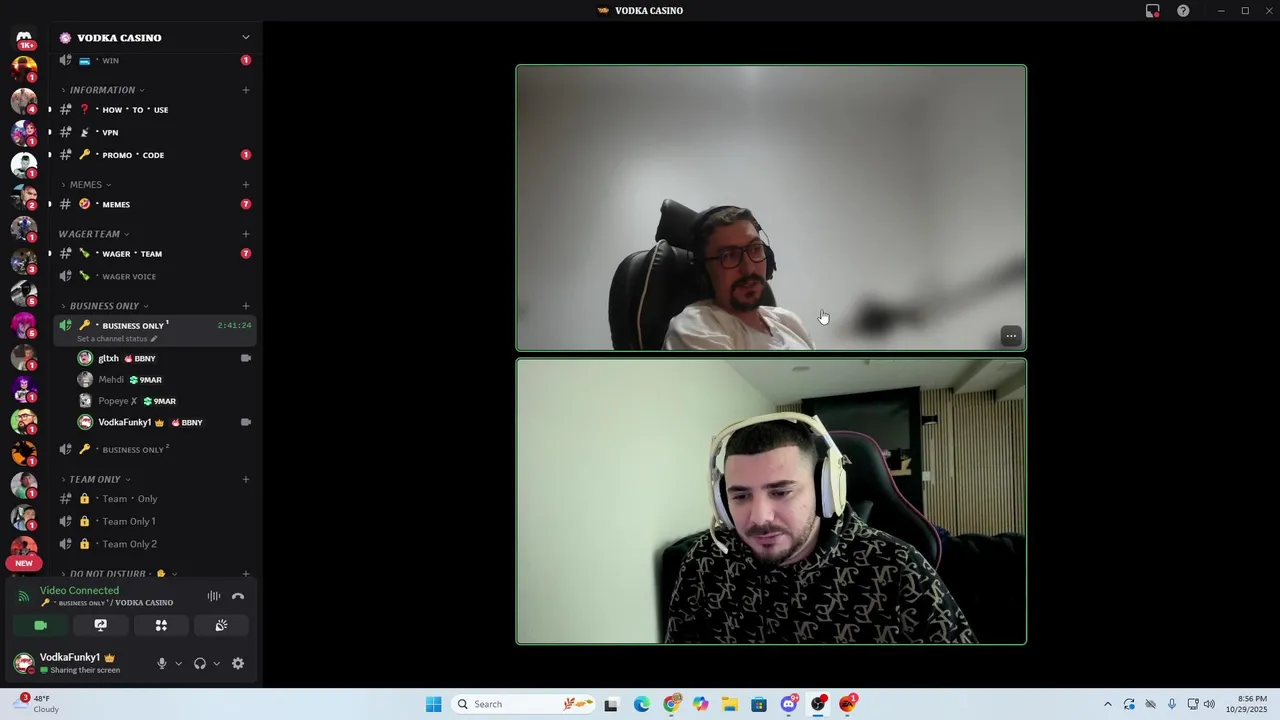This screenshot has height=720, width=1280.
Task: Launch an activity with the shapes icon
Action: pyautogui.click(x=161, y=625)
